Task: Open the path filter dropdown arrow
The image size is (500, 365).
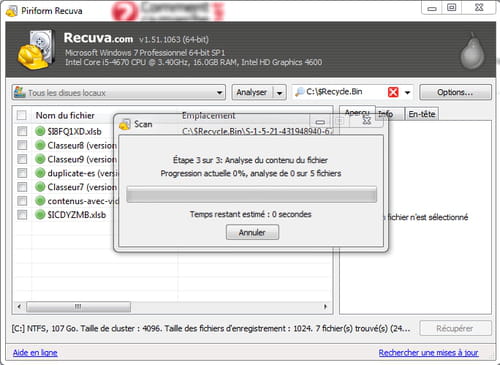Action: pyautogui.click(x=407, y=92)
